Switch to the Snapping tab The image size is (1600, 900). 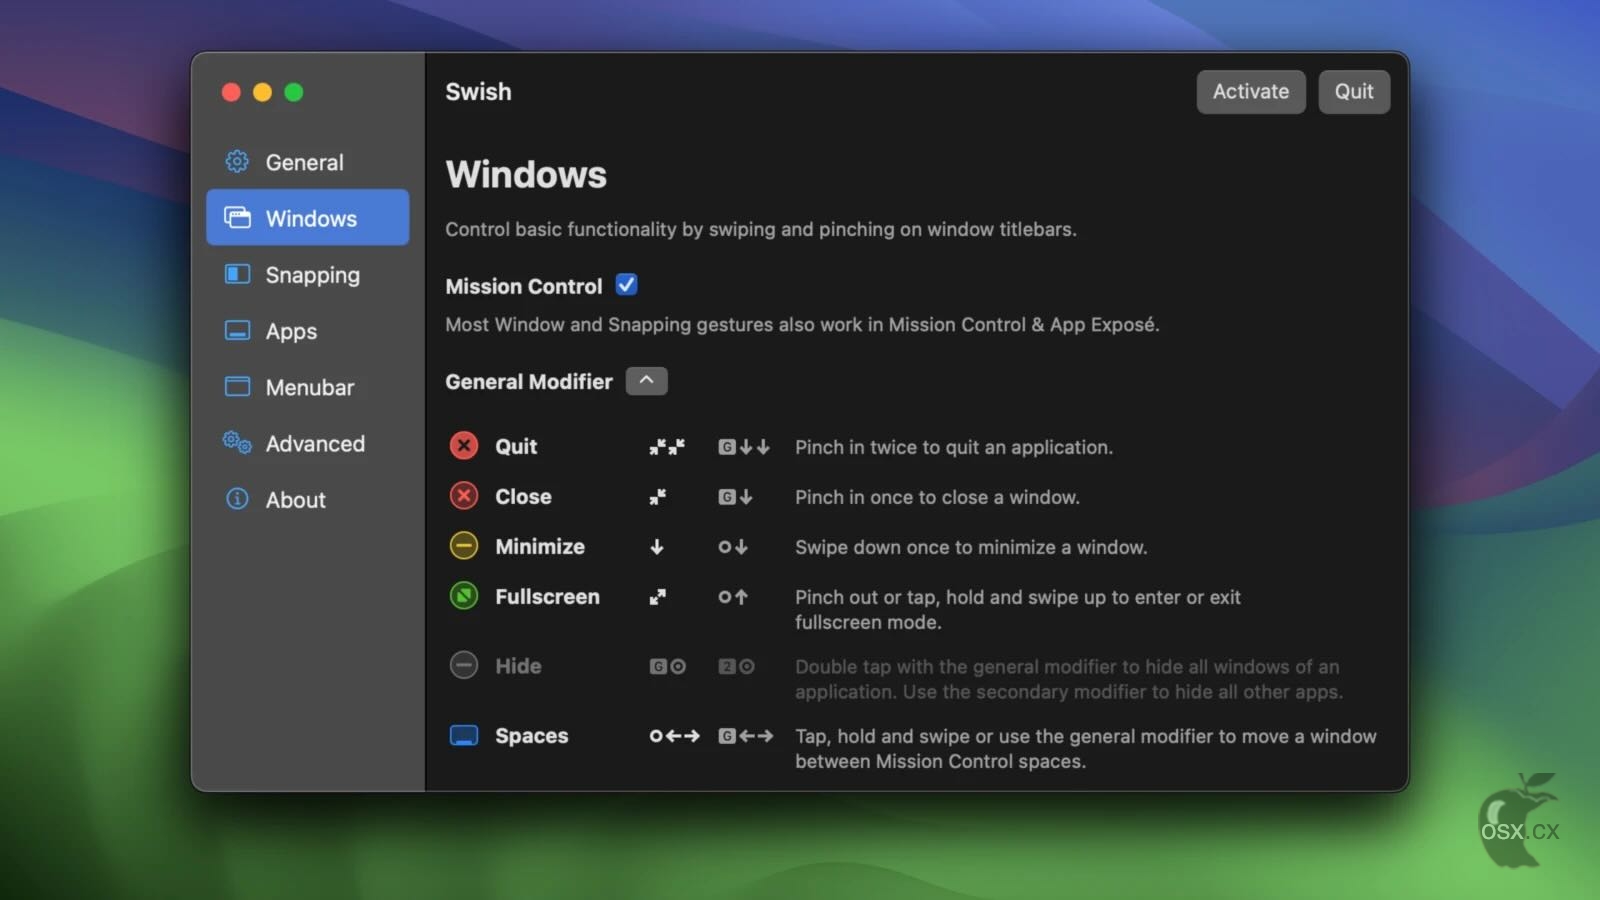click(x=308, y=274)
